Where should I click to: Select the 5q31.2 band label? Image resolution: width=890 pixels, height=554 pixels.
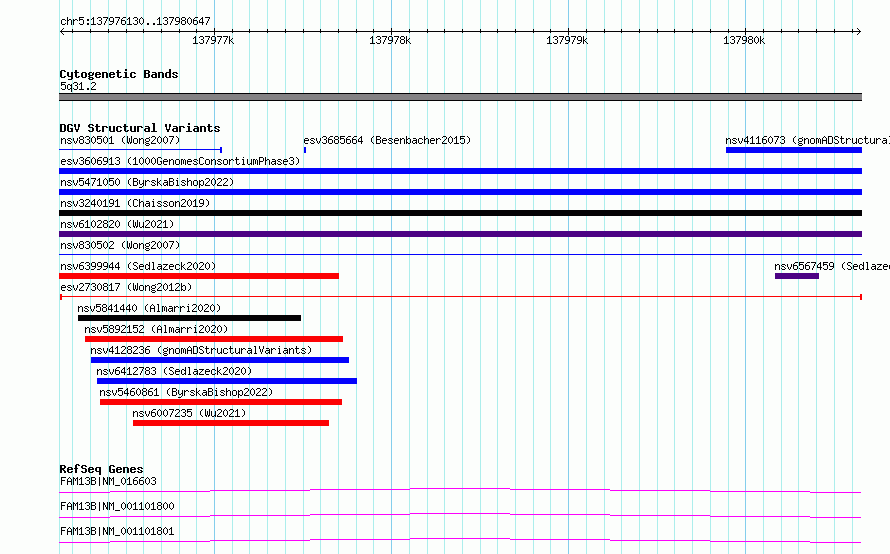78,86
